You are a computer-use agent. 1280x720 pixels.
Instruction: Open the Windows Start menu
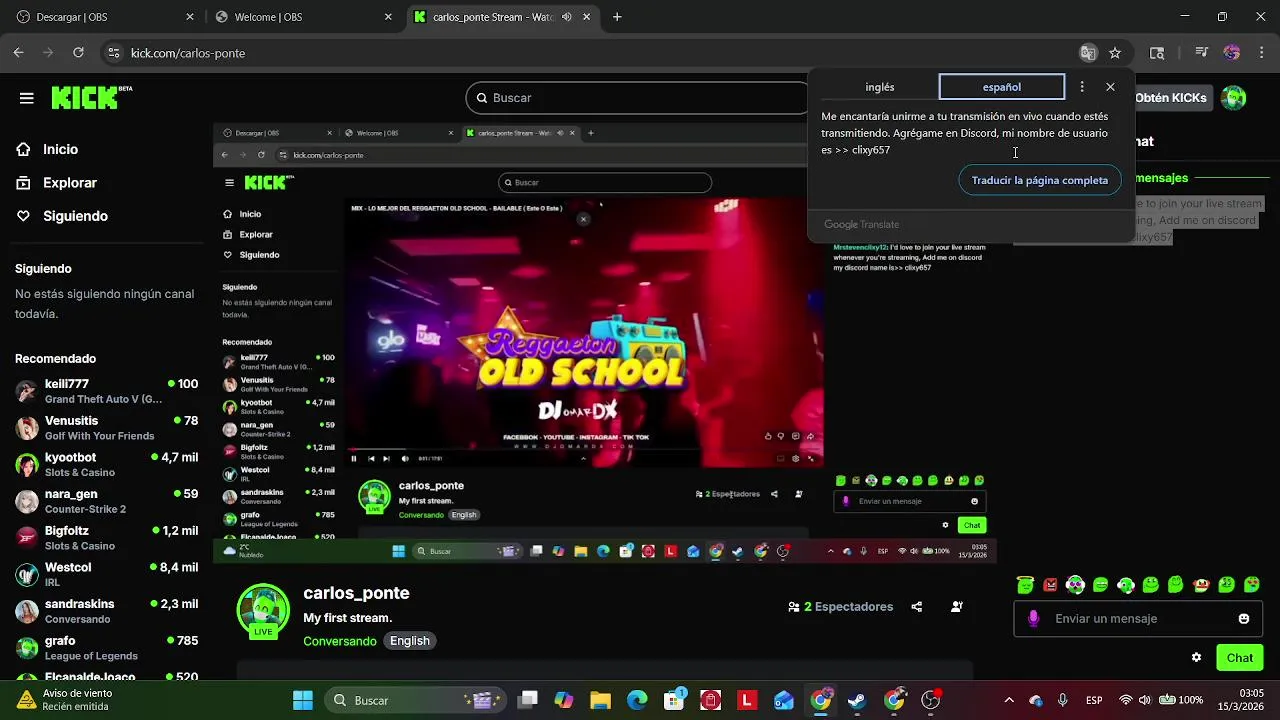pos(303,700)
